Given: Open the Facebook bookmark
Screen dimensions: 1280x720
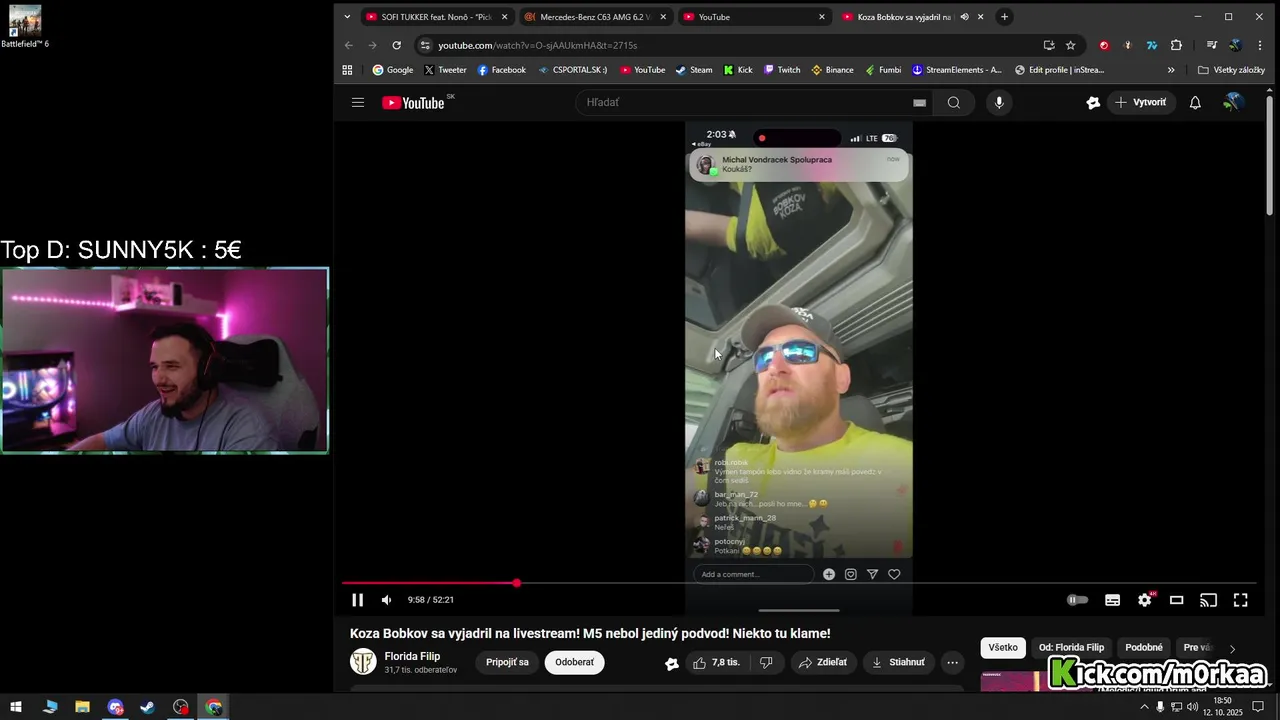Looking at the screenshot, I should click(x=501, y=70).
